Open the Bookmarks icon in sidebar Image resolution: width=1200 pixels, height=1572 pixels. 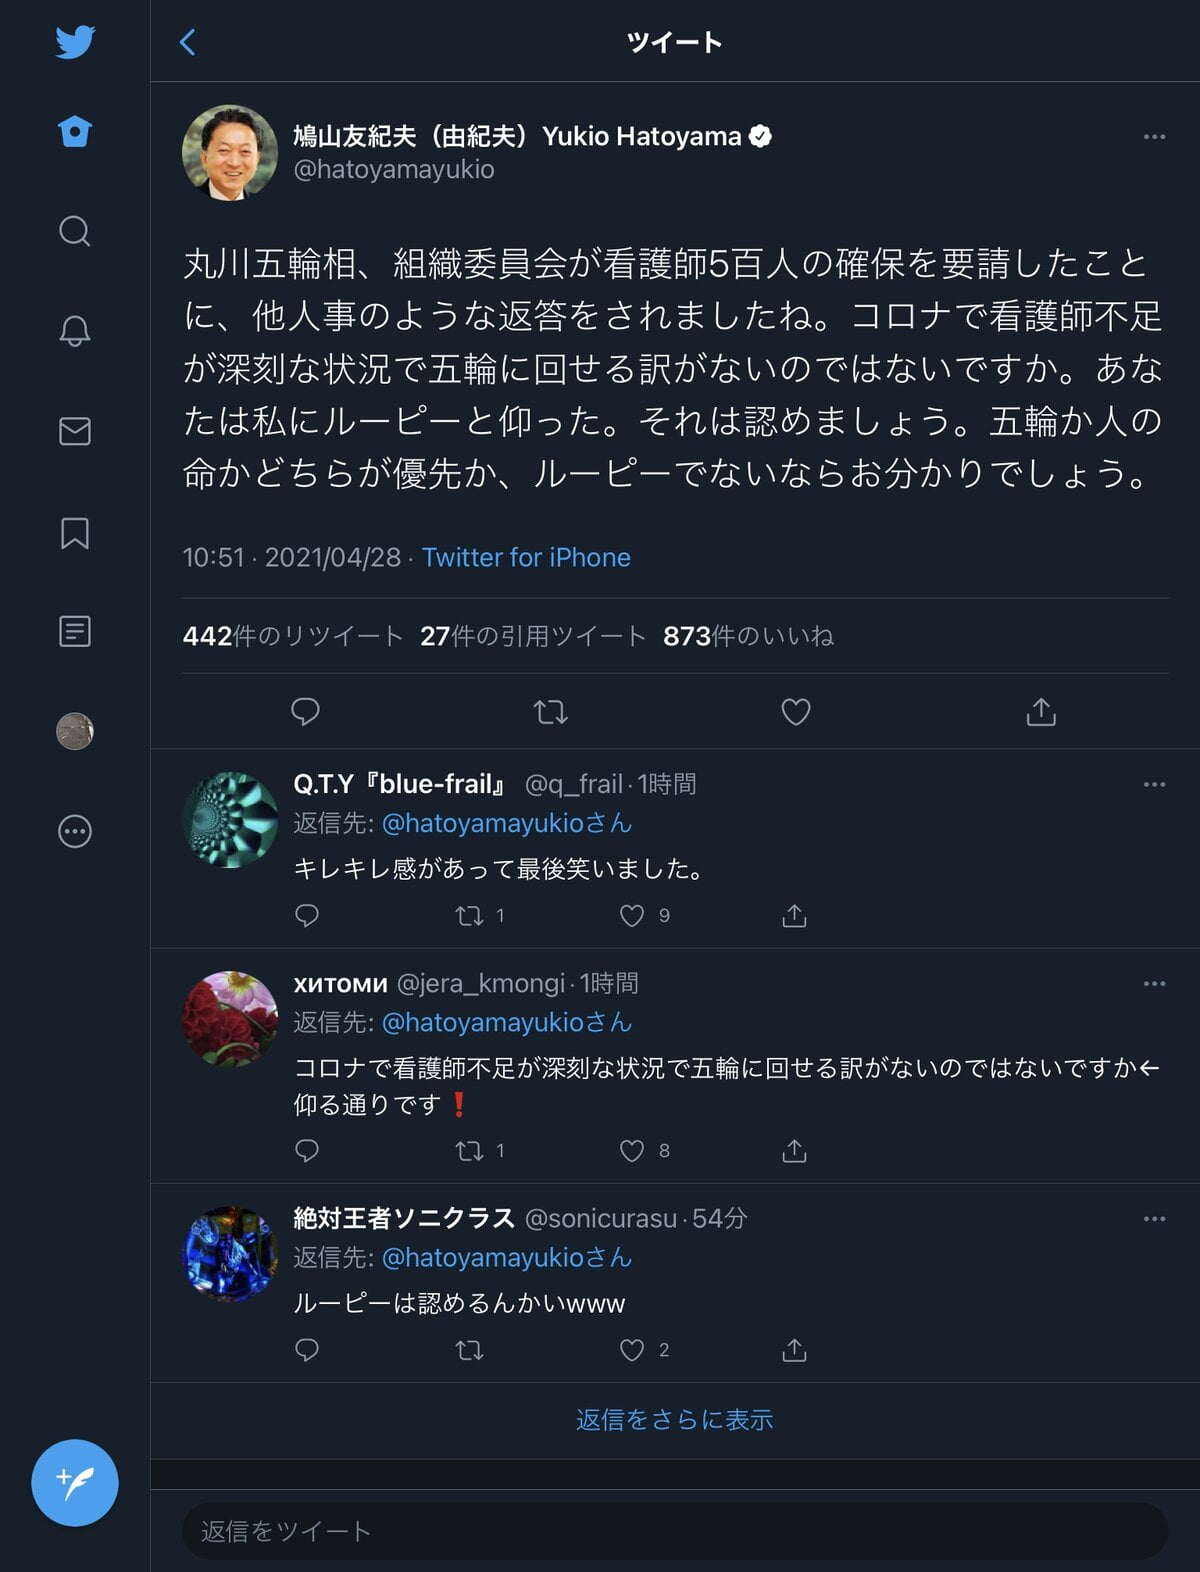pyautogui.click(x=75, y=532)
